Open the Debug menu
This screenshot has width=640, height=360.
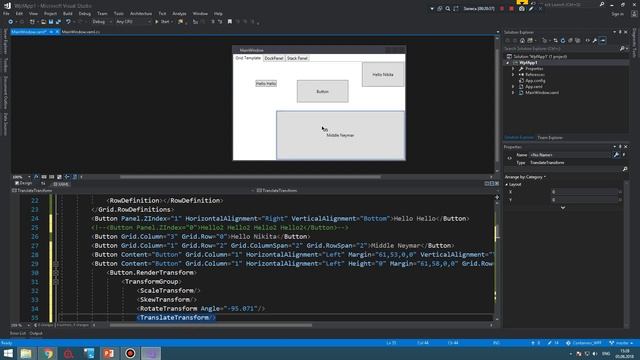(84, 13)
